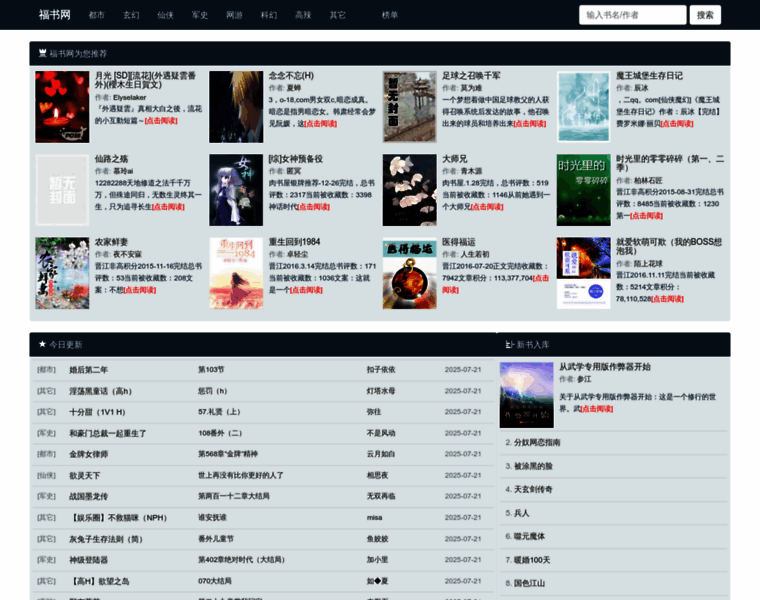This screenshot has height=600, width=760.
Task: Open the 农家鲜妻 cover thumbnail
Action: coord(62,273)
